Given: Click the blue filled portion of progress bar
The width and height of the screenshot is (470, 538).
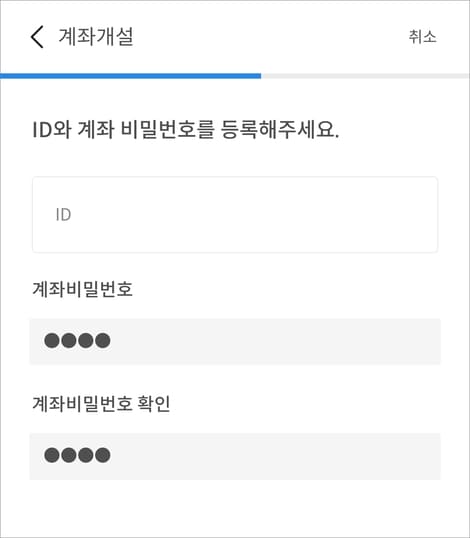Looking at the screenshot, I should (x=130, y=76).
